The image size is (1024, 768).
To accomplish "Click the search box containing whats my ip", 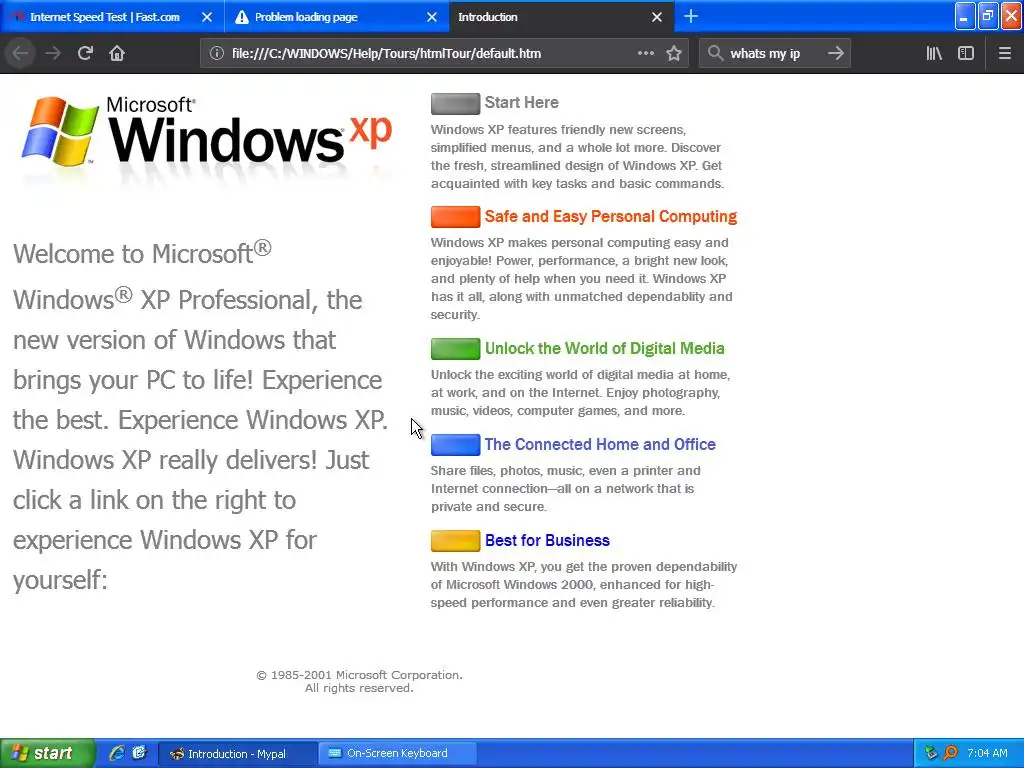I will click(774, 54).
